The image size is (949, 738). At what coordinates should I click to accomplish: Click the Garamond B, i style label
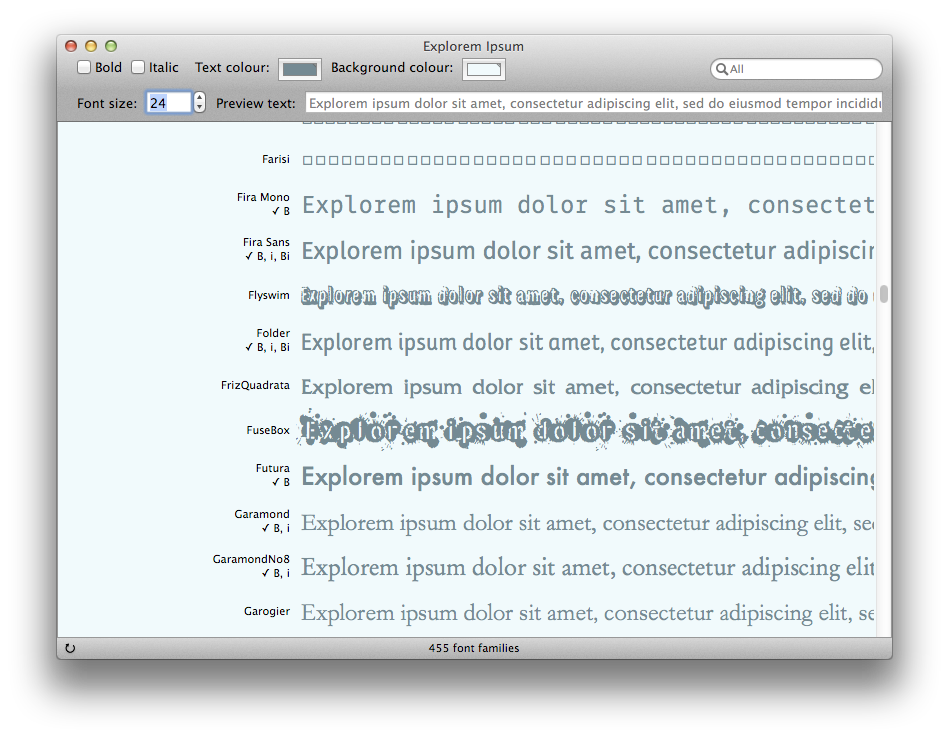coord(275,528)
